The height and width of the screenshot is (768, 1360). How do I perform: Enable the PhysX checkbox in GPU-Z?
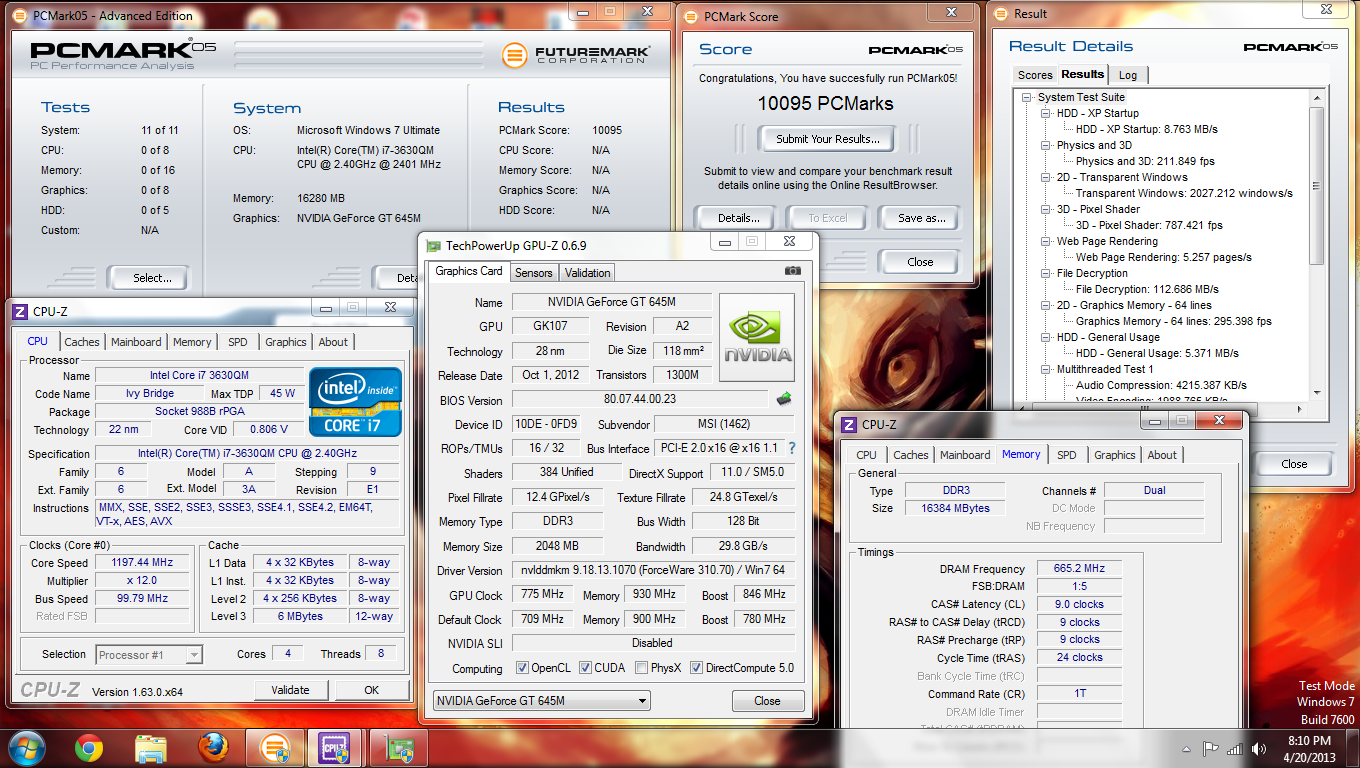coord(641,668)
